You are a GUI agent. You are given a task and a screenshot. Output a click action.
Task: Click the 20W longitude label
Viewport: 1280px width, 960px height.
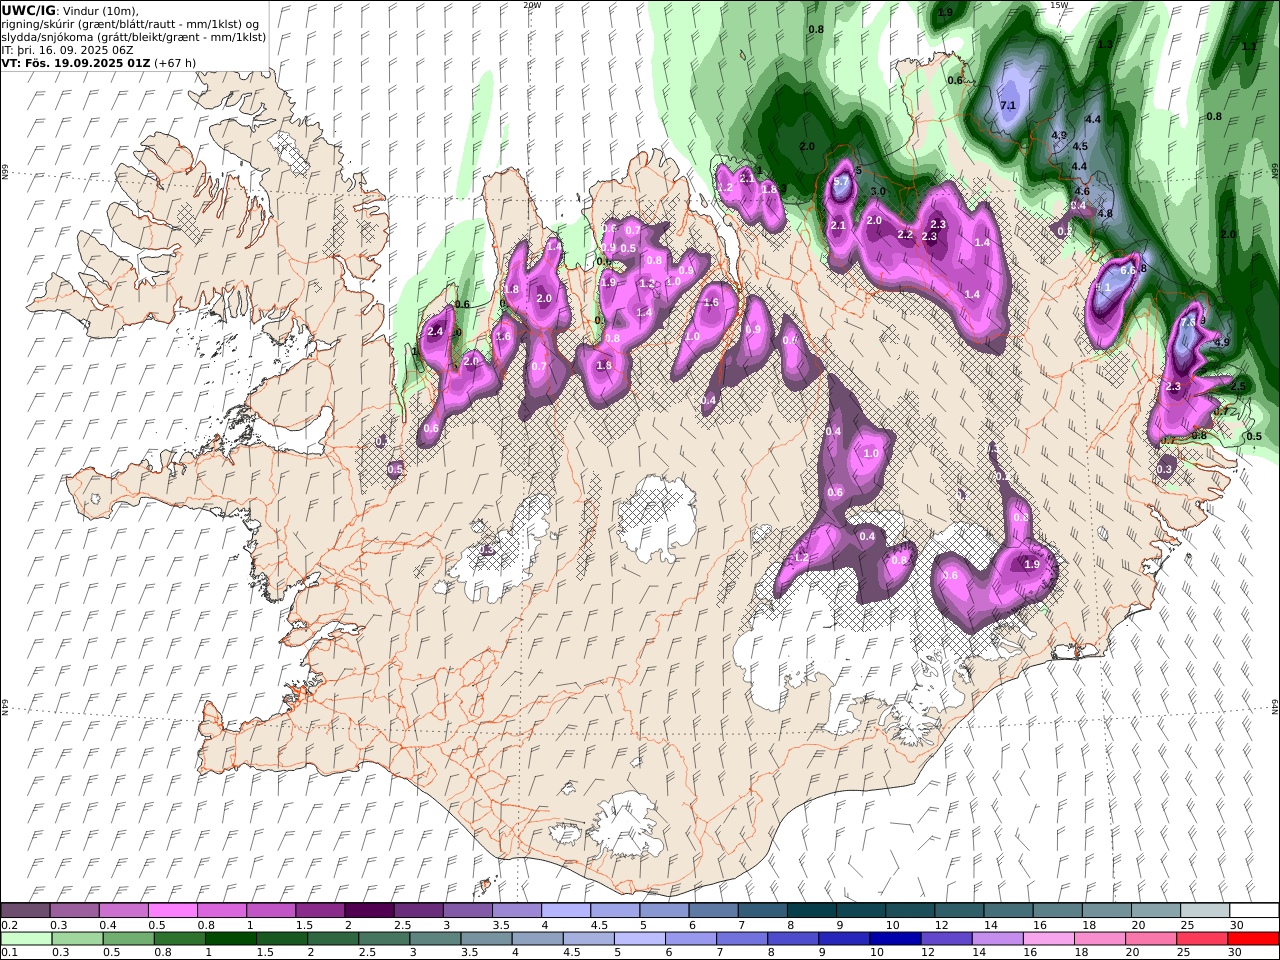click(x=532, y=5)
